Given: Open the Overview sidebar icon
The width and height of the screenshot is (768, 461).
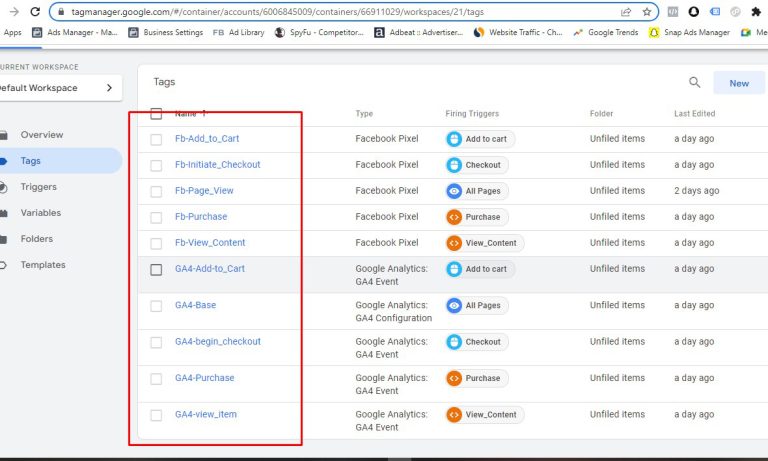Looking at the screenshot, I should 4,135.
